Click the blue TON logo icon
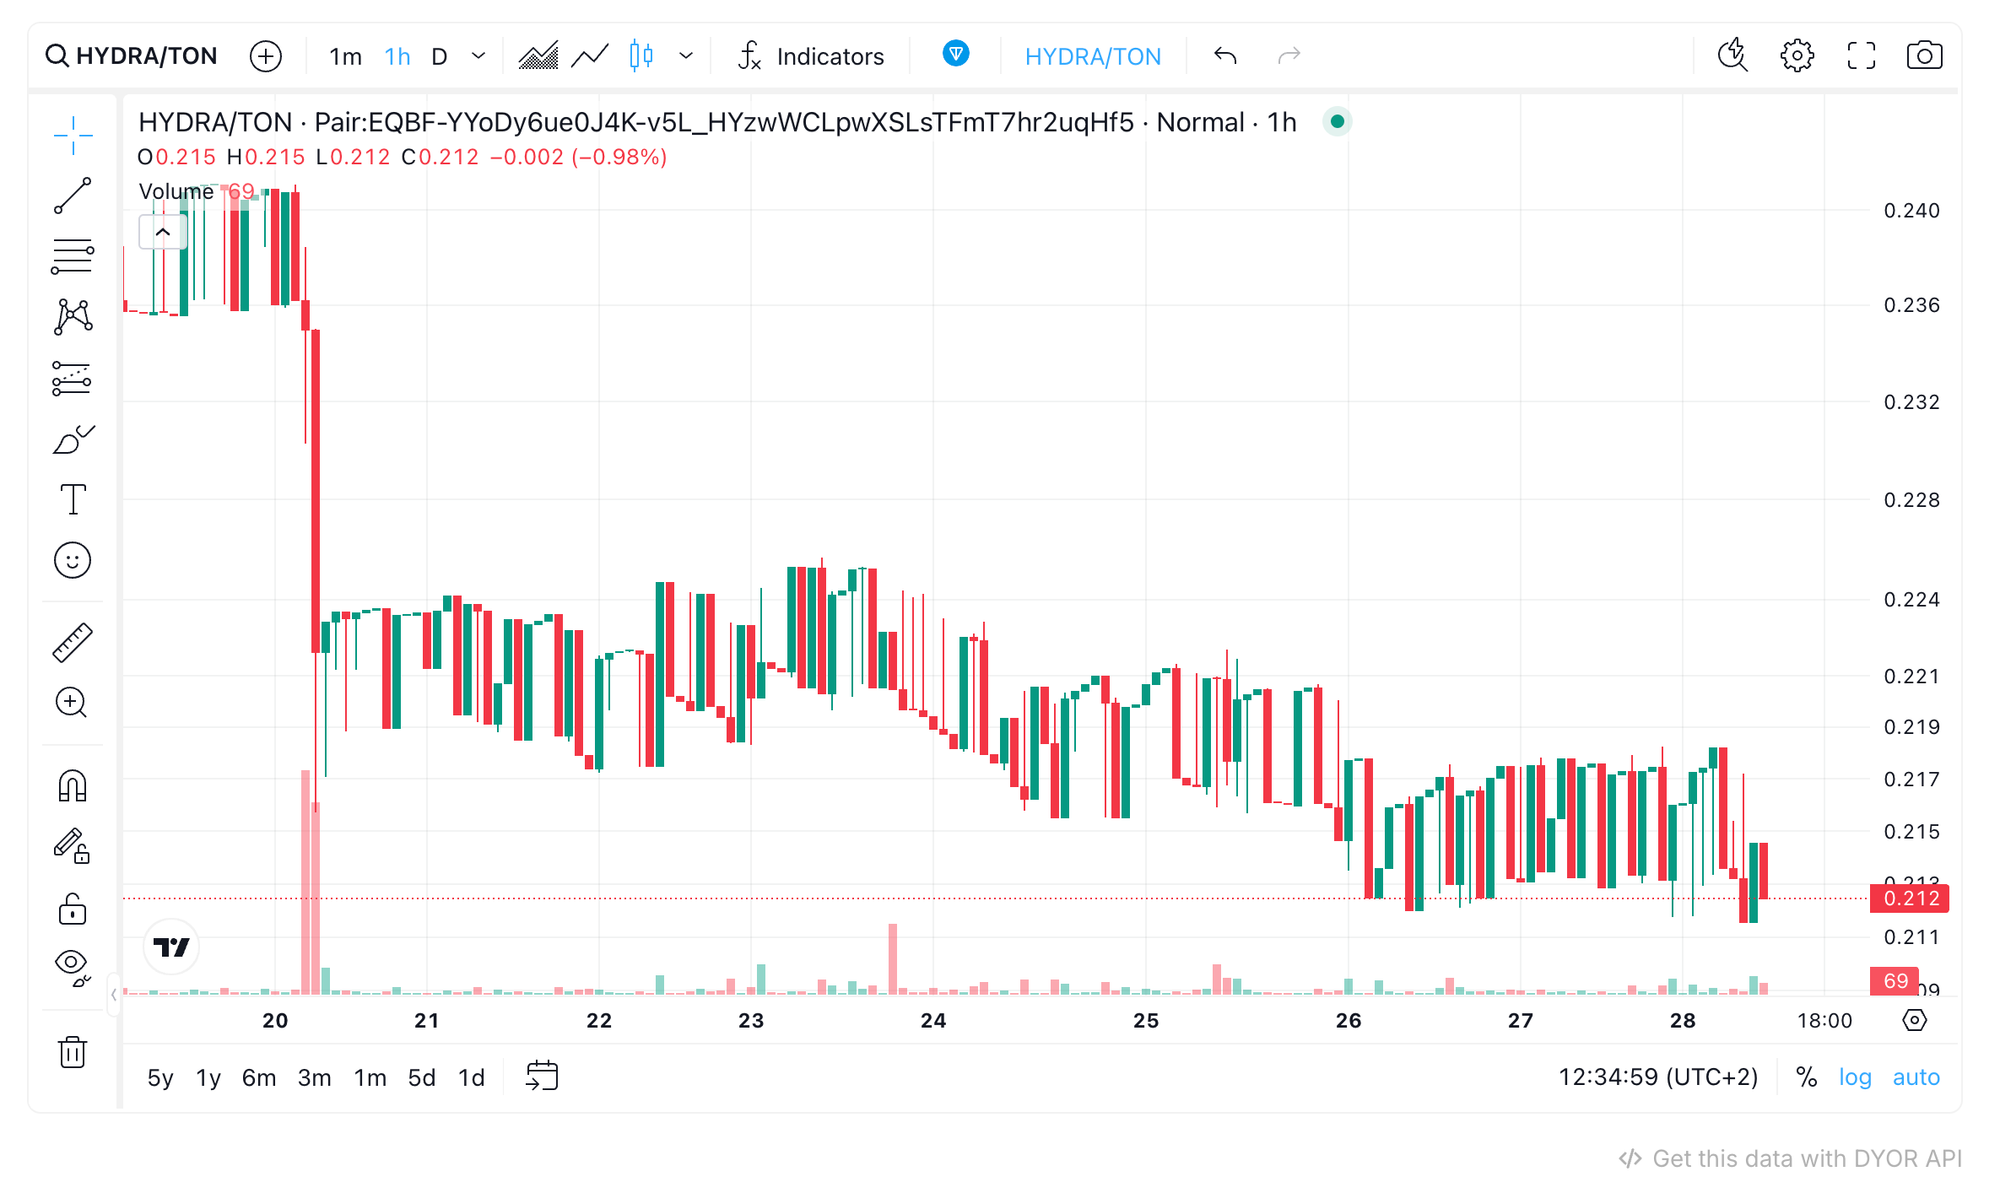This screenshot has width=2000, height=1186. pyautogui.click(x=956, y=53)
